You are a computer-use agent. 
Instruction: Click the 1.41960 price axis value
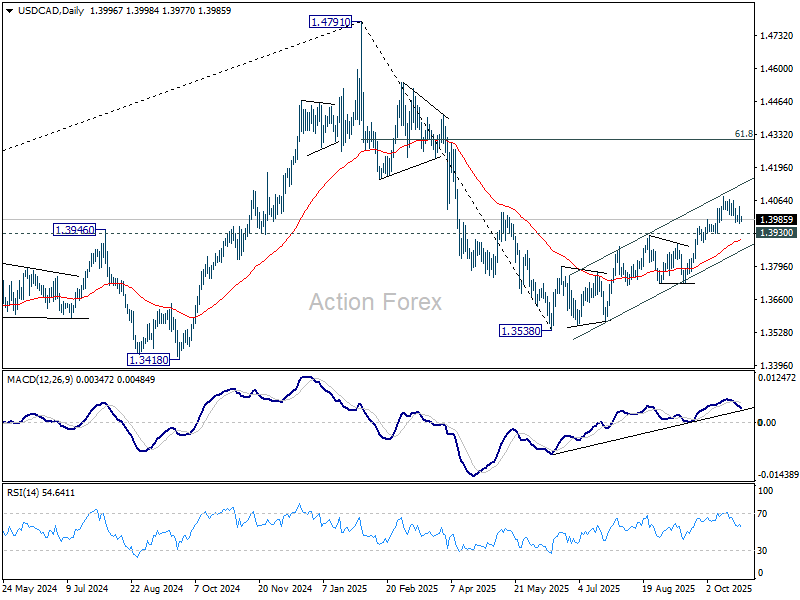click(x=777, y=168)
